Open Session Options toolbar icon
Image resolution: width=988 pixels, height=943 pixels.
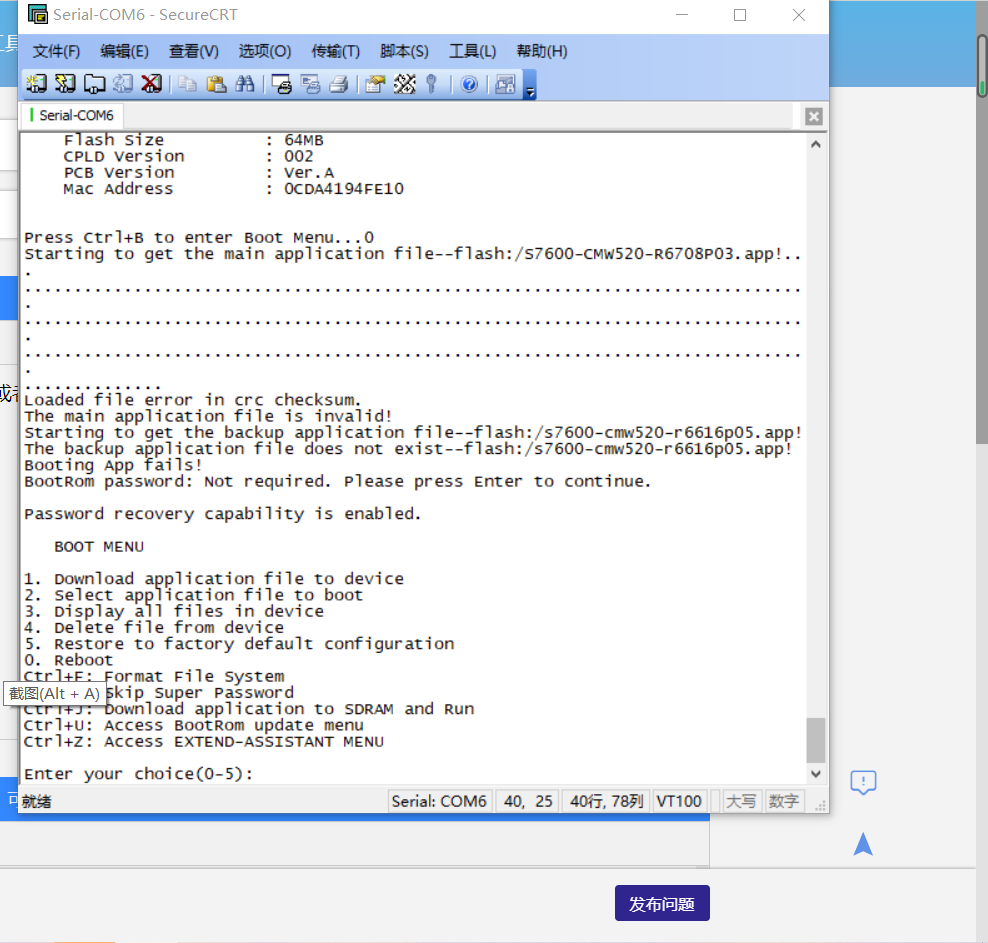point(376,84)
